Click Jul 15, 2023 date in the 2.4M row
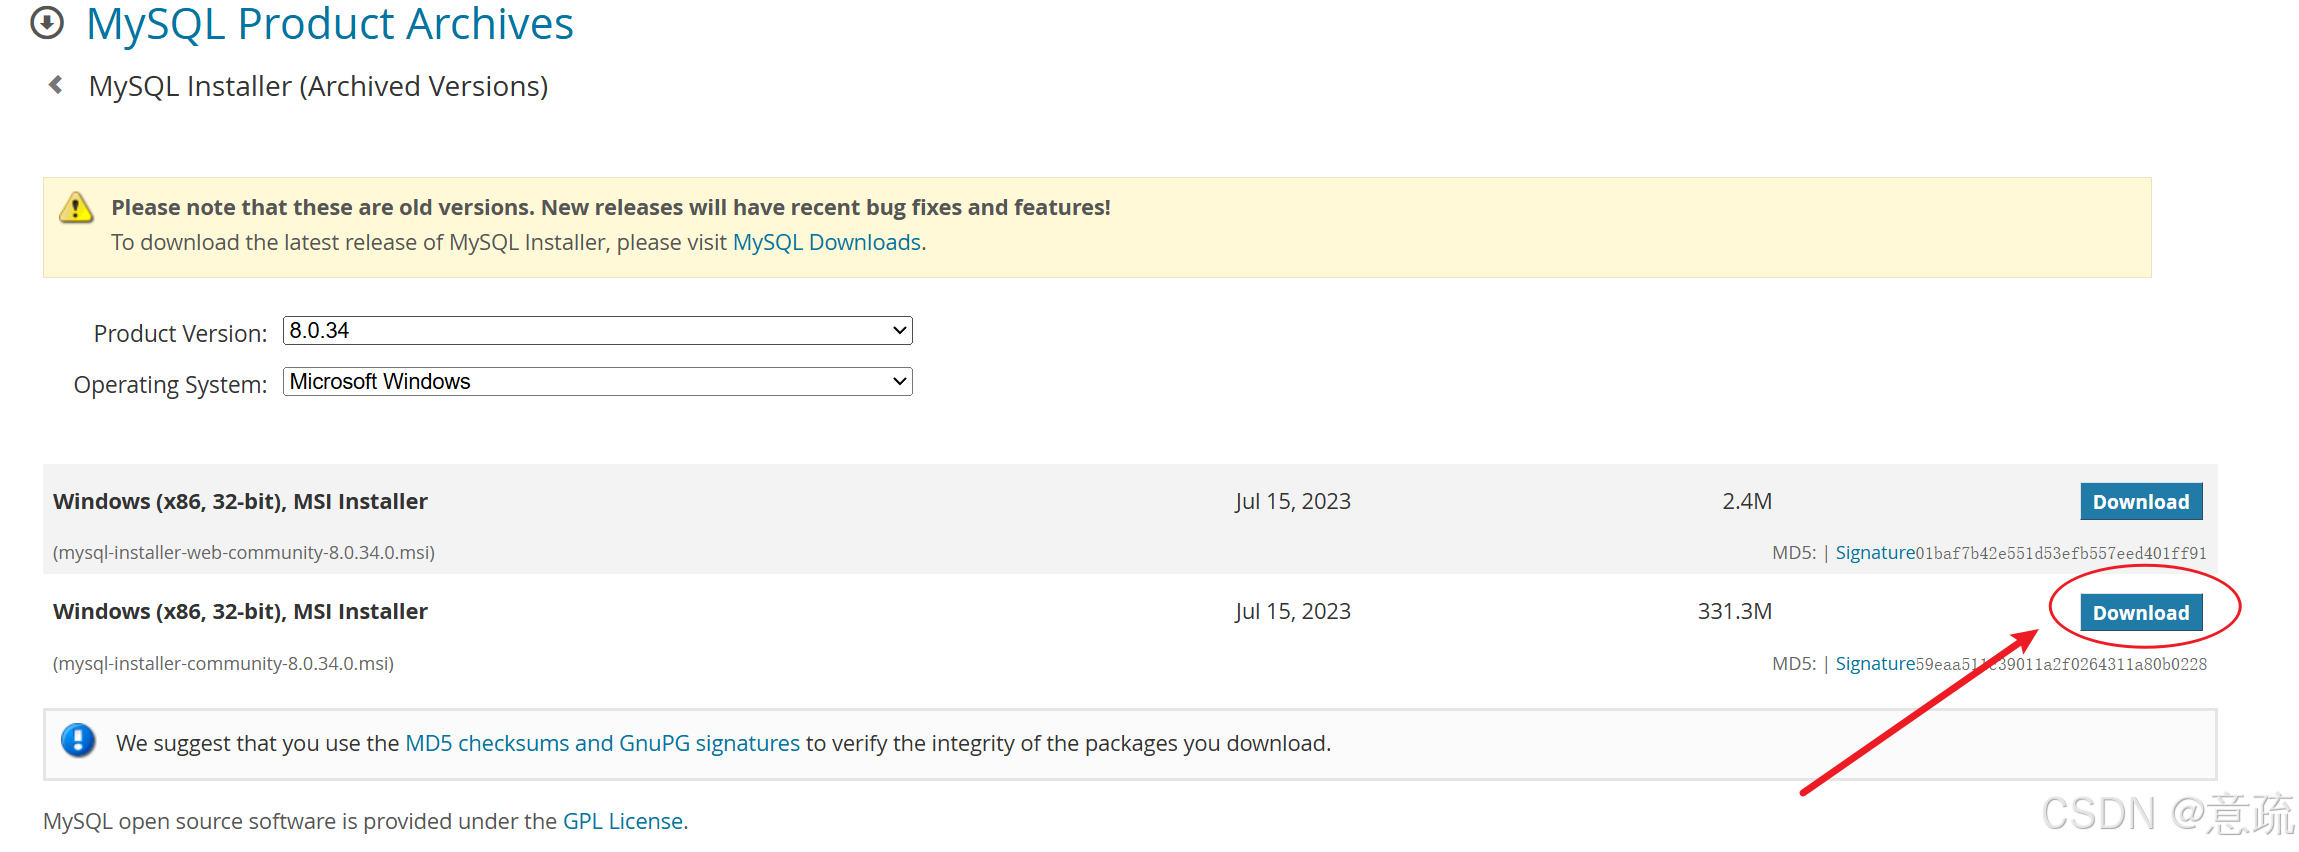The image size is (2299, 852). [x=1293, y=502]
